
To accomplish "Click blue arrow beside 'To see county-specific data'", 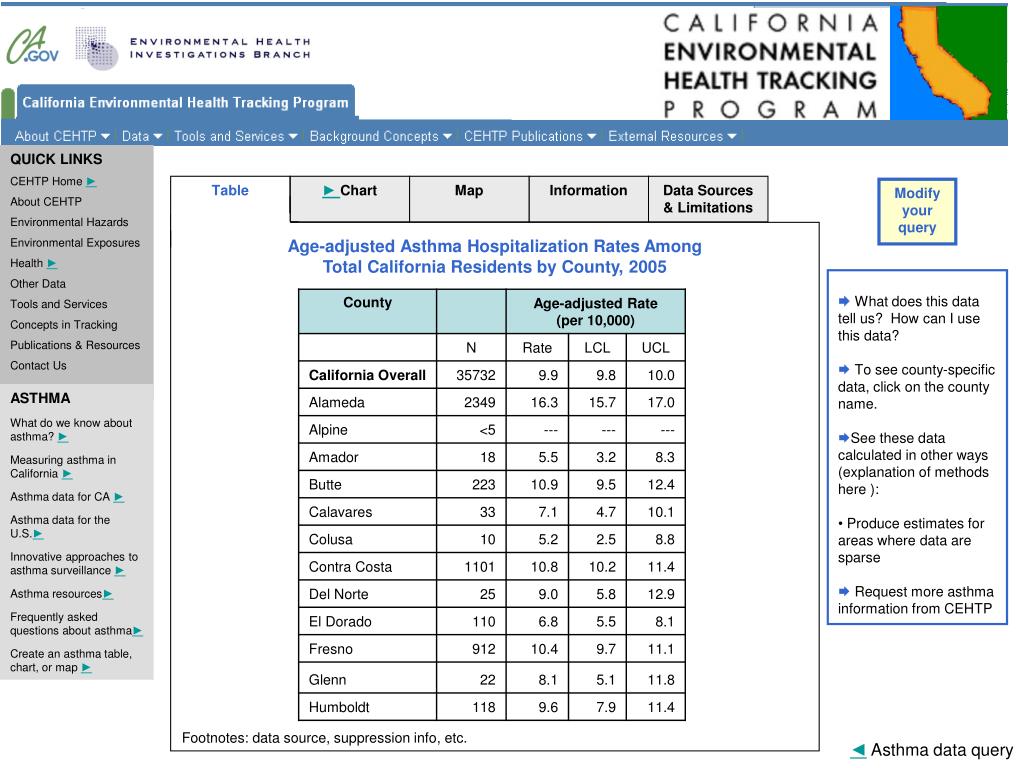I will point(844,370).
